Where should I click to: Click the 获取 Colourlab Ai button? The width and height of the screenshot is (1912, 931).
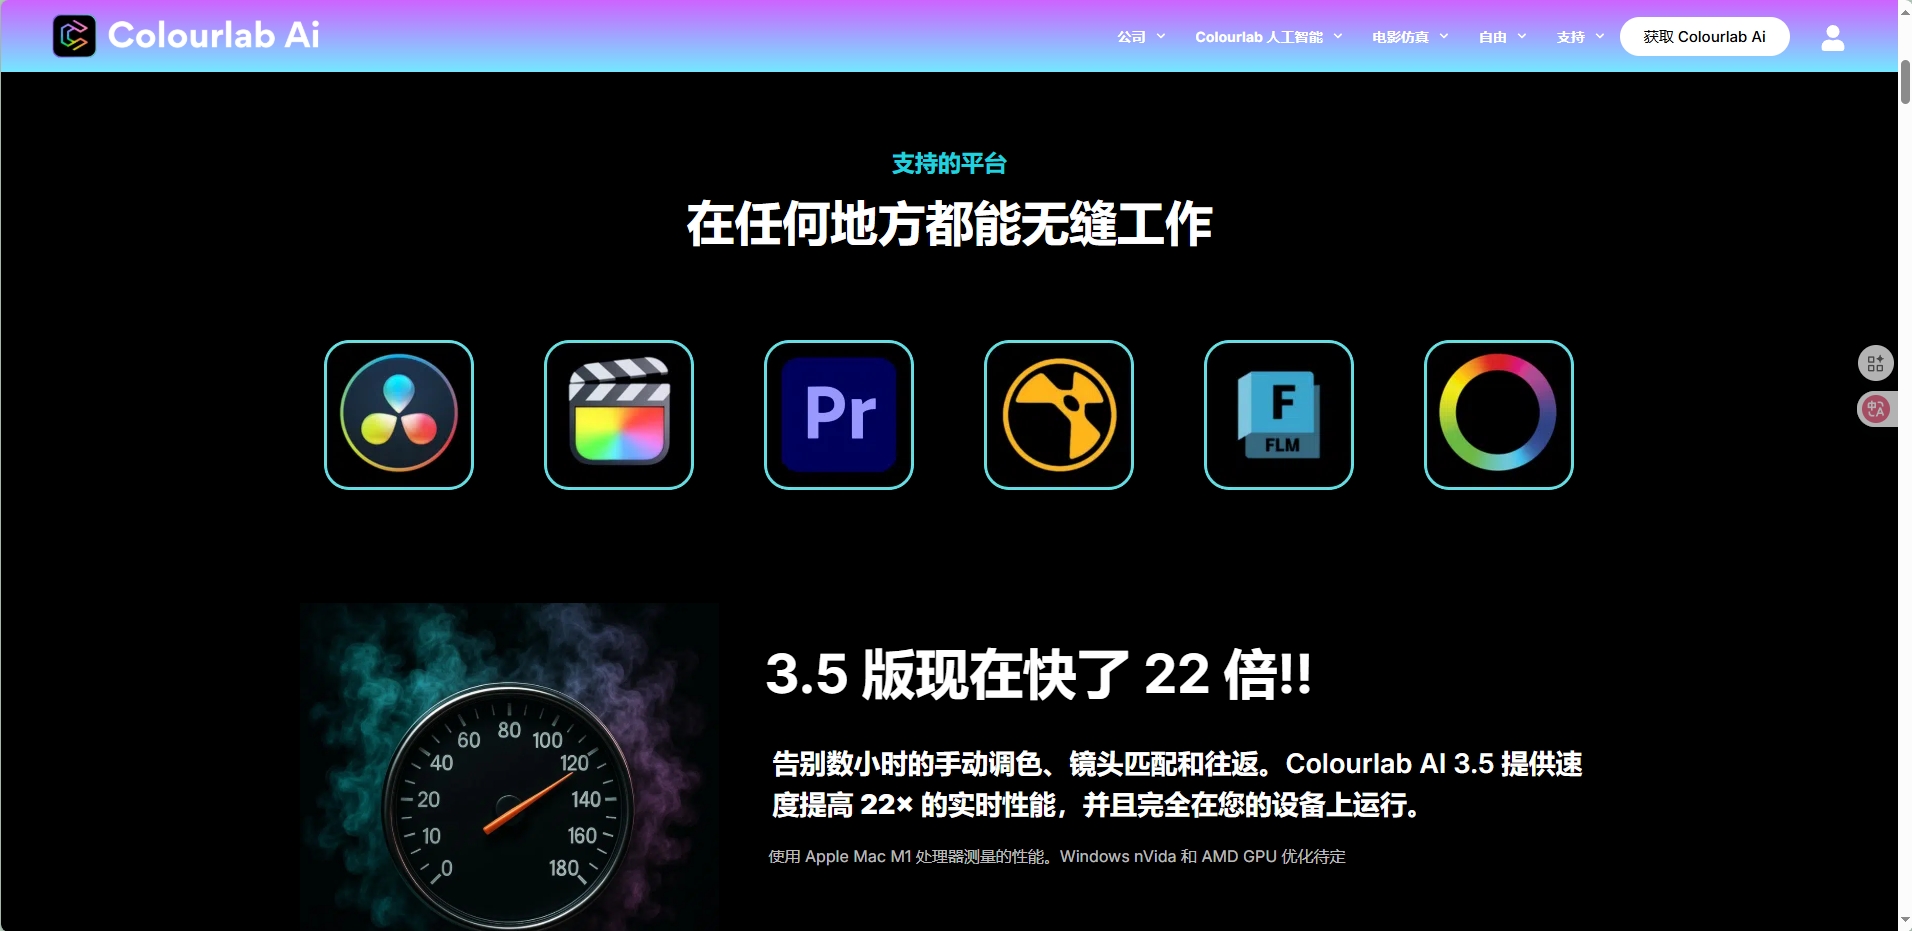[1704, 37]
